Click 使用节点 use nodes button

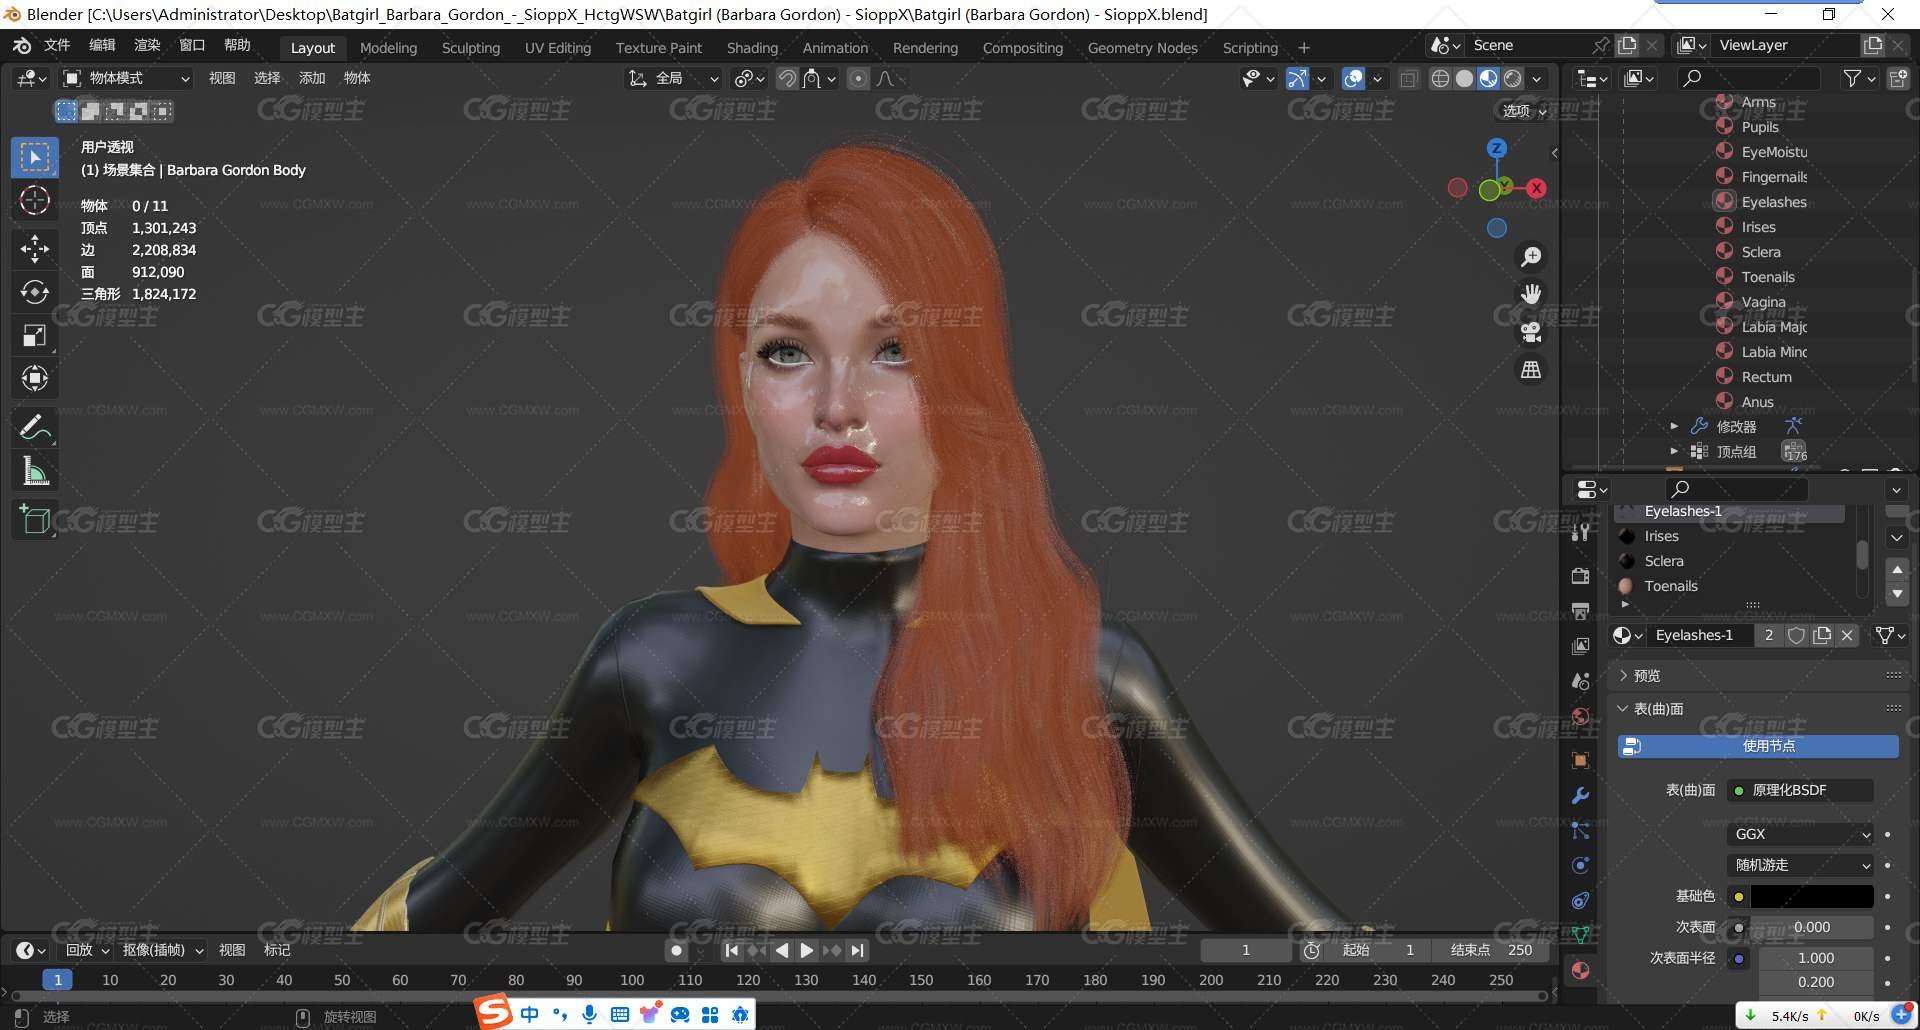coord(1758,746)
